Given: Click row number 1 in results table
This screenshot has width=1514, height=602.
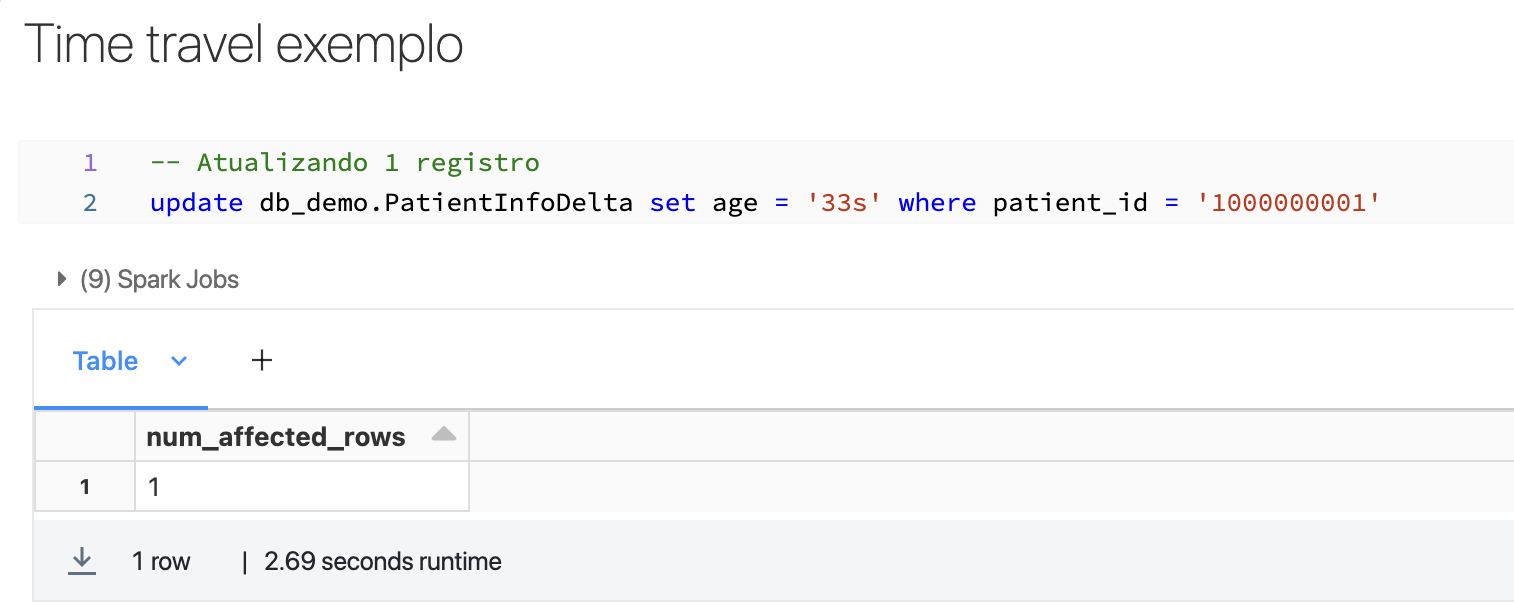Looking at the screenshot, I should [x=85, y=487].
